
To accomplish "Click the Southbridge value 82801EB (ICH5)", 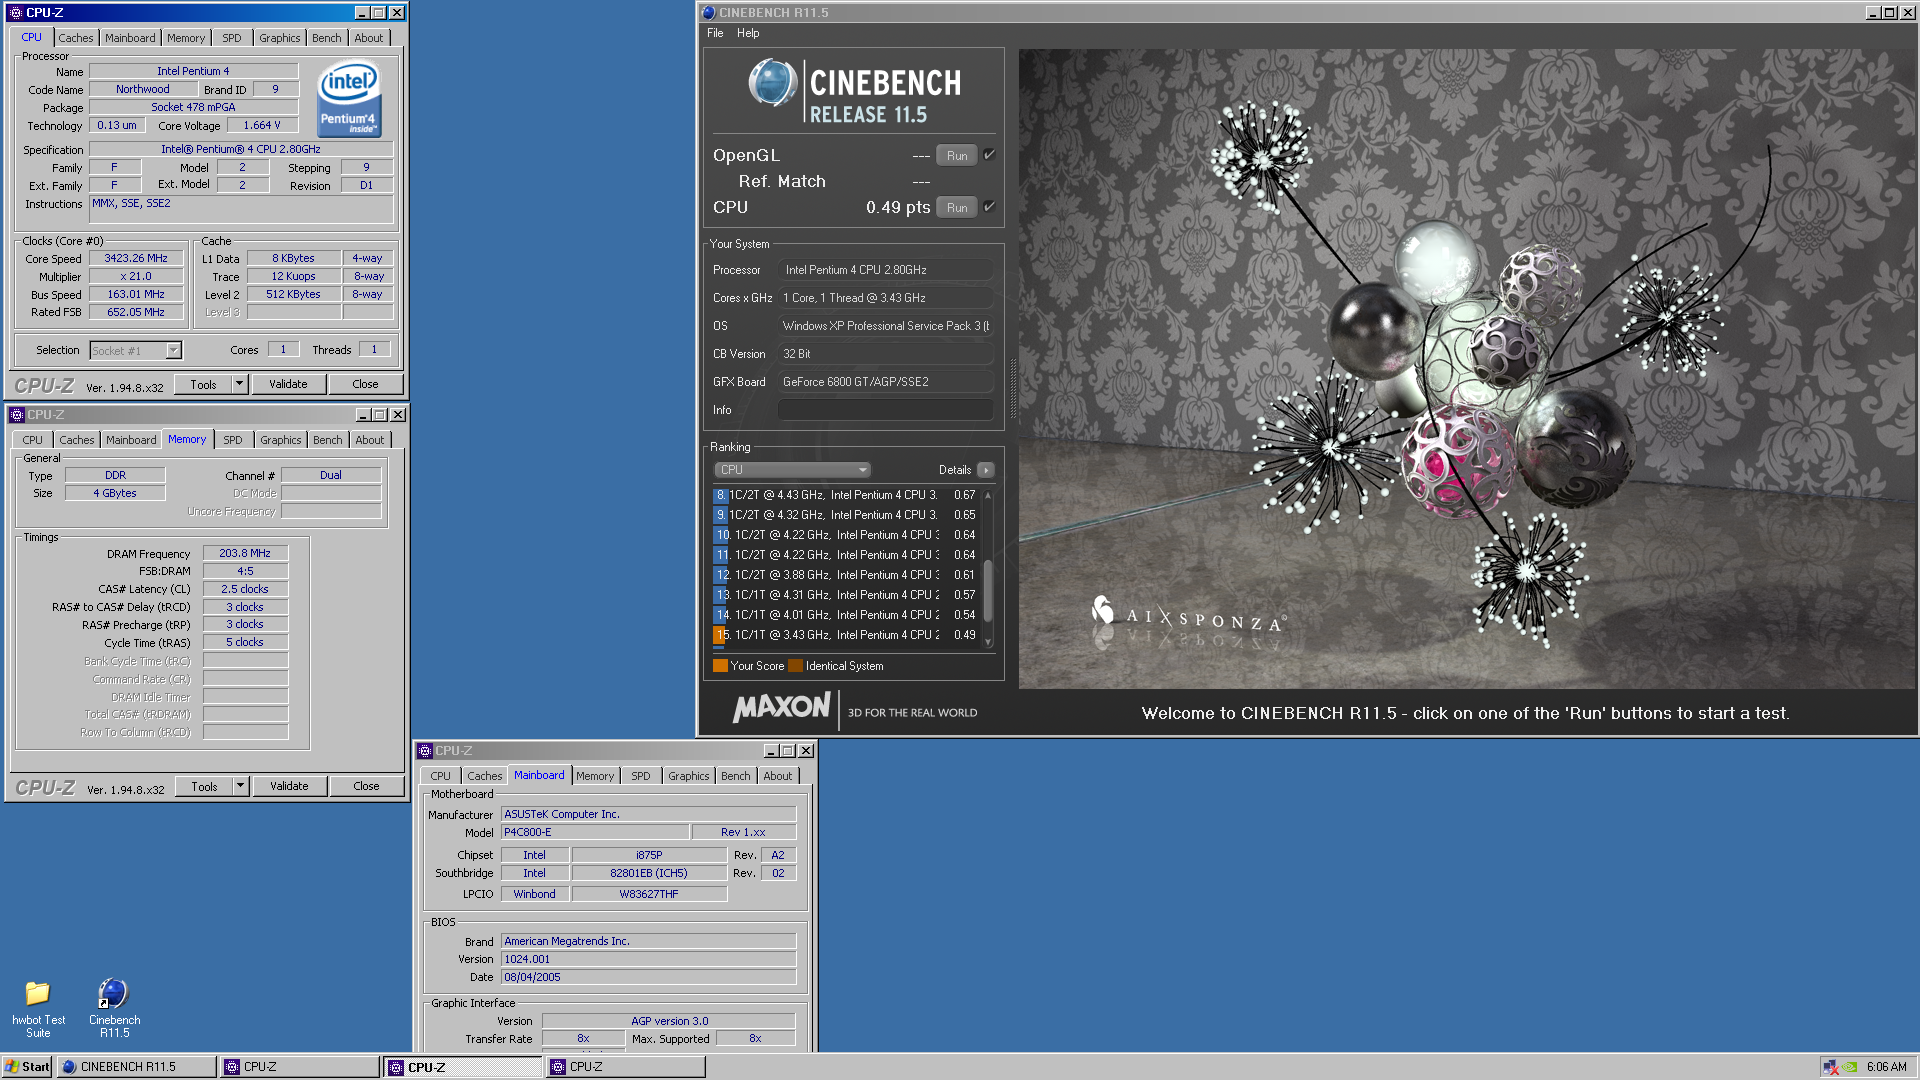I will (649, 873).
